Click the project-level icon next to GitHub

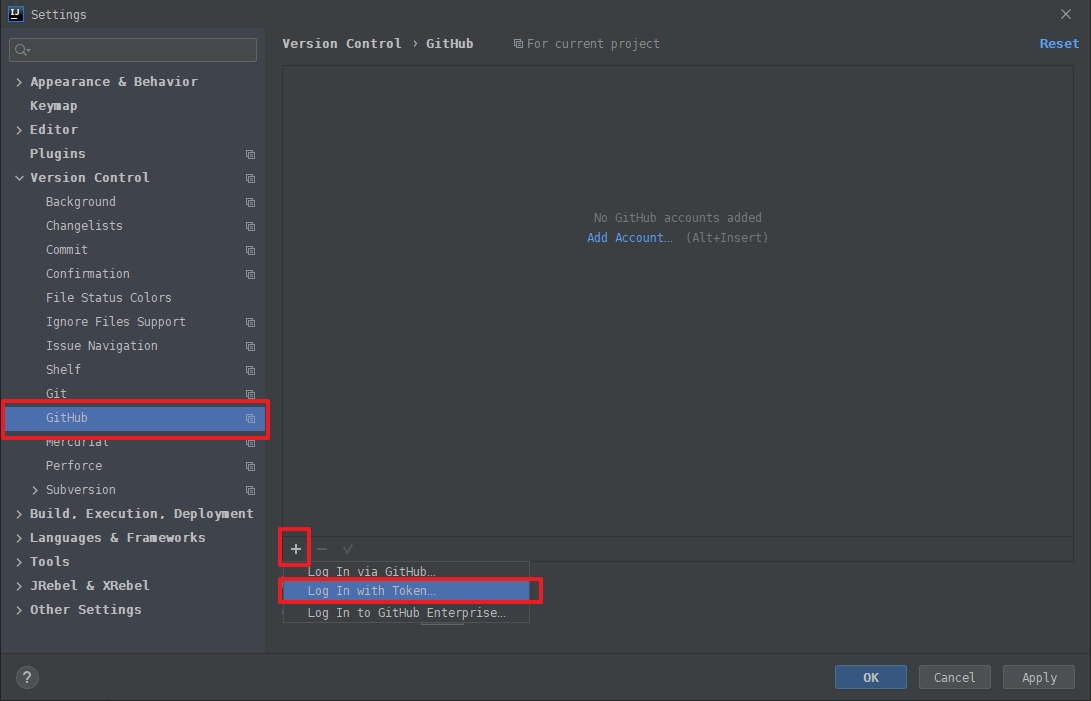tap(250, 418)
